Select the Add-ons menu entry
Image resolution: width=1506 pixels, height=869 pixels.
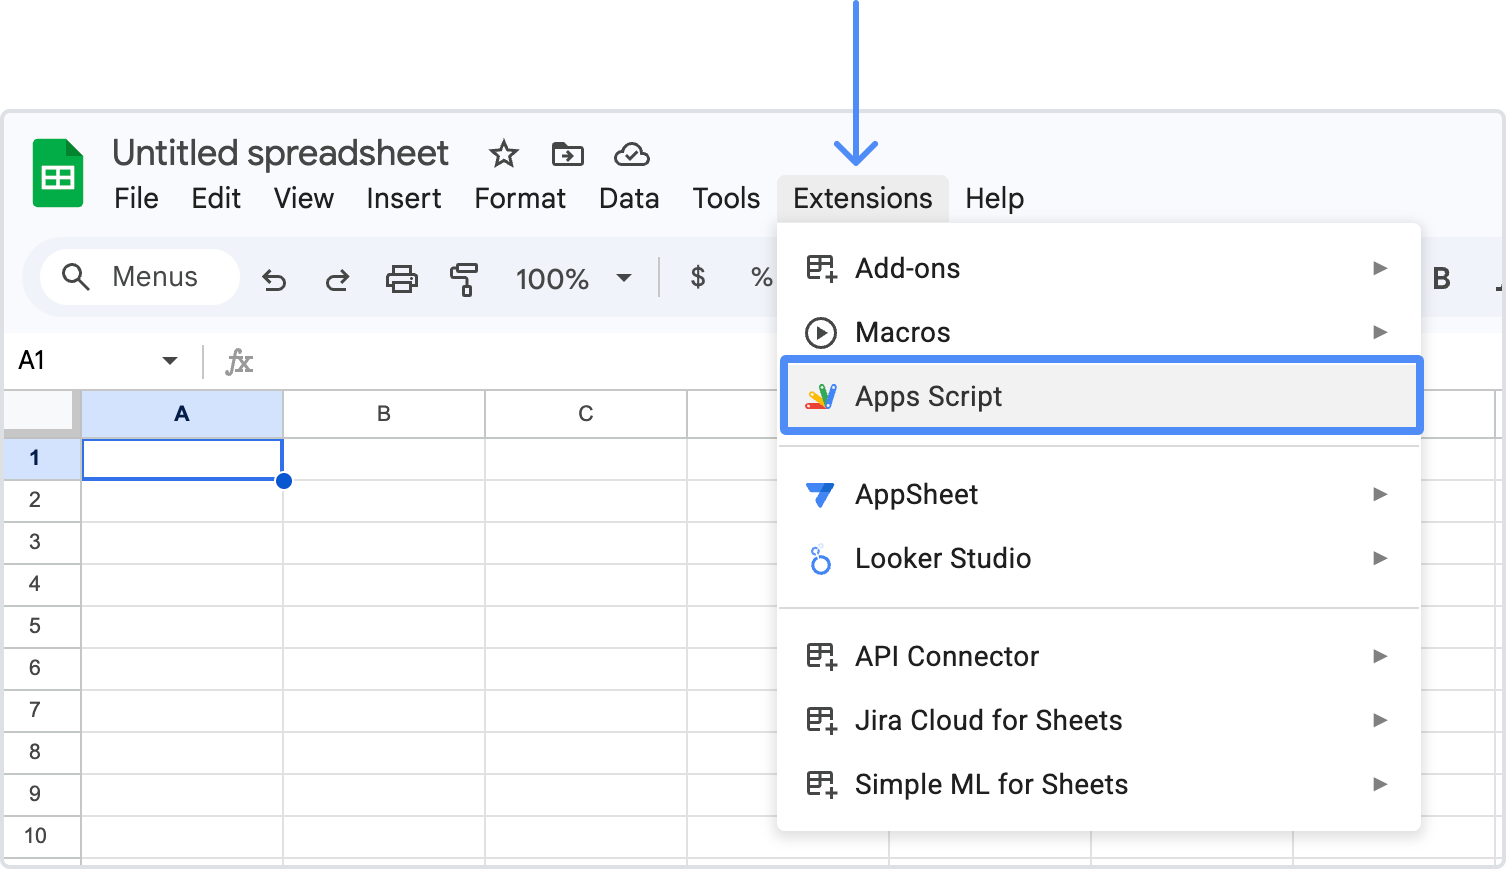tap(1099, 268)
